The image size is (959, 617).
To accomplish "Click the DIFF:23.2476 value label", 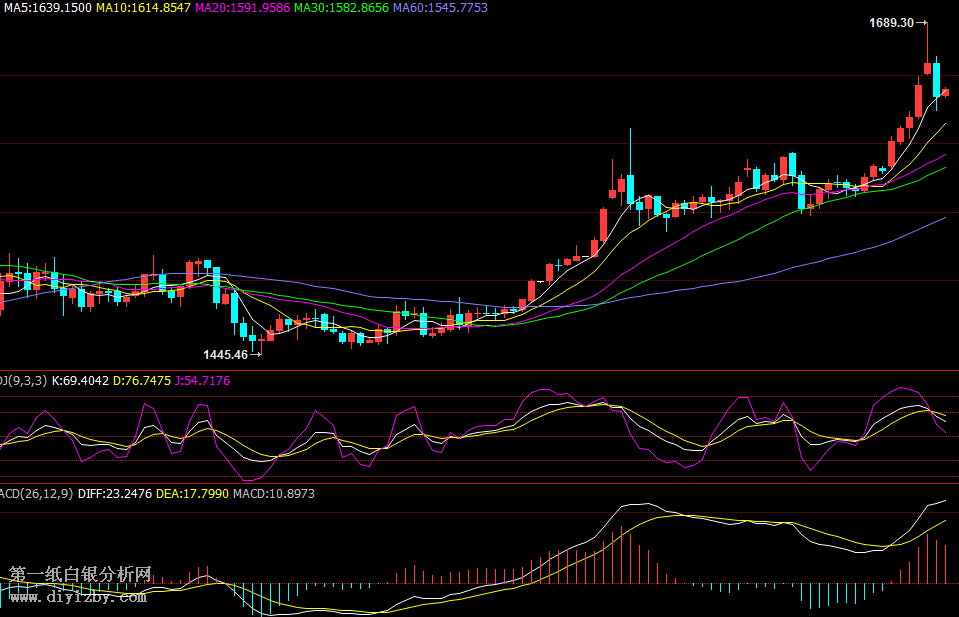I will [x=114, y=494].
